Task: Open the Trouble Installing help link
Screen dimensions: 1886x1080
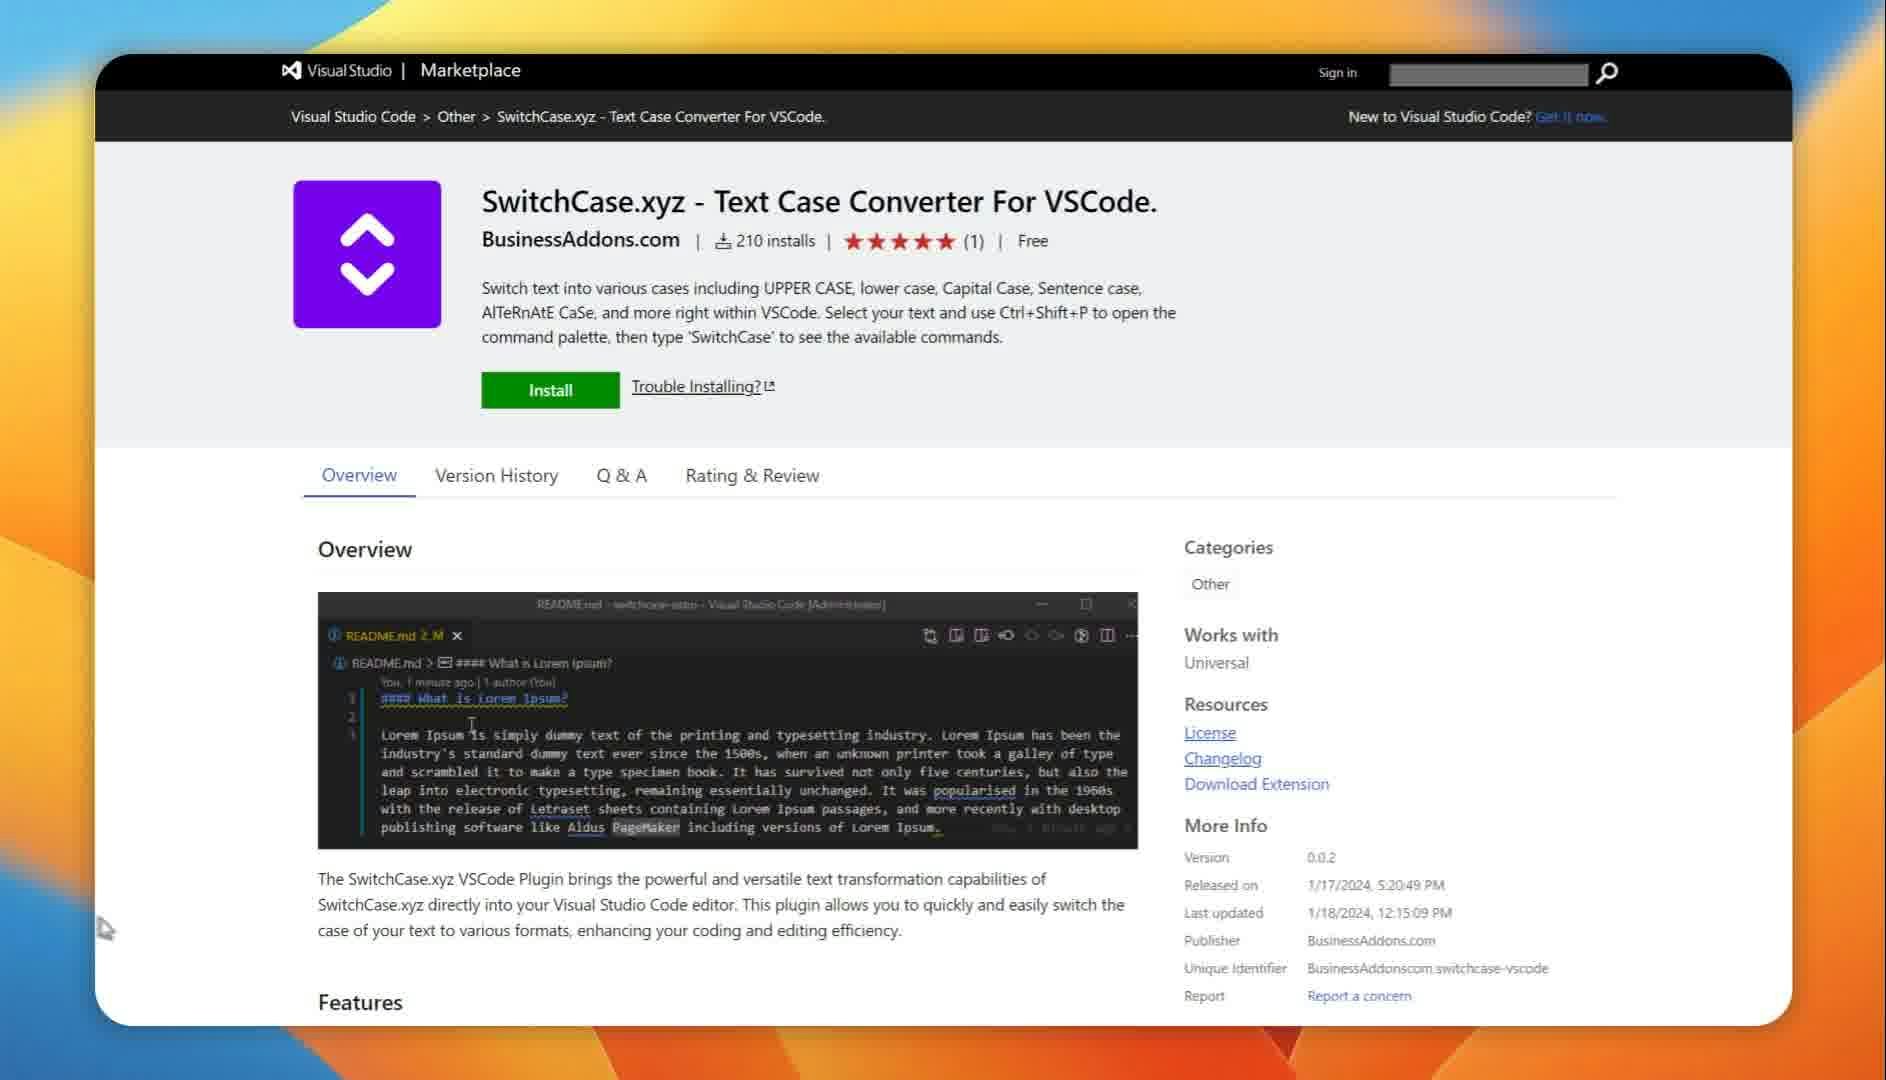Action: click(x=696, y=386)
